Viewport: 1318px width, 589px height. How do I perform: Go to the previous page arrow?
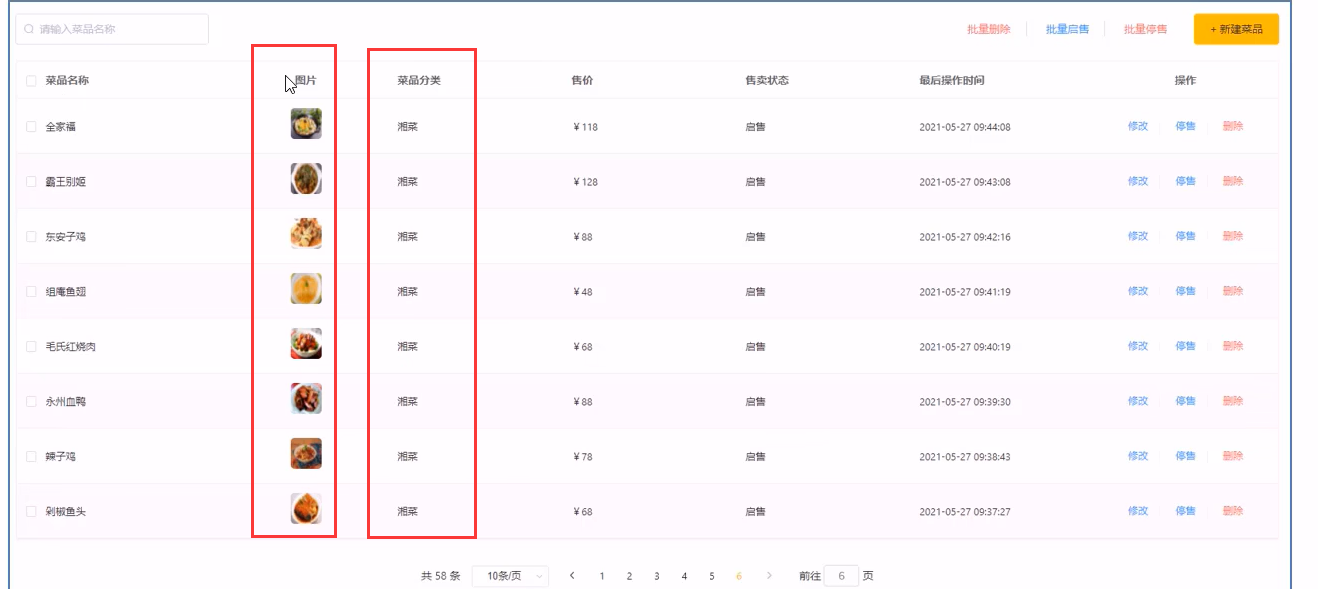[x=572, y=576]
